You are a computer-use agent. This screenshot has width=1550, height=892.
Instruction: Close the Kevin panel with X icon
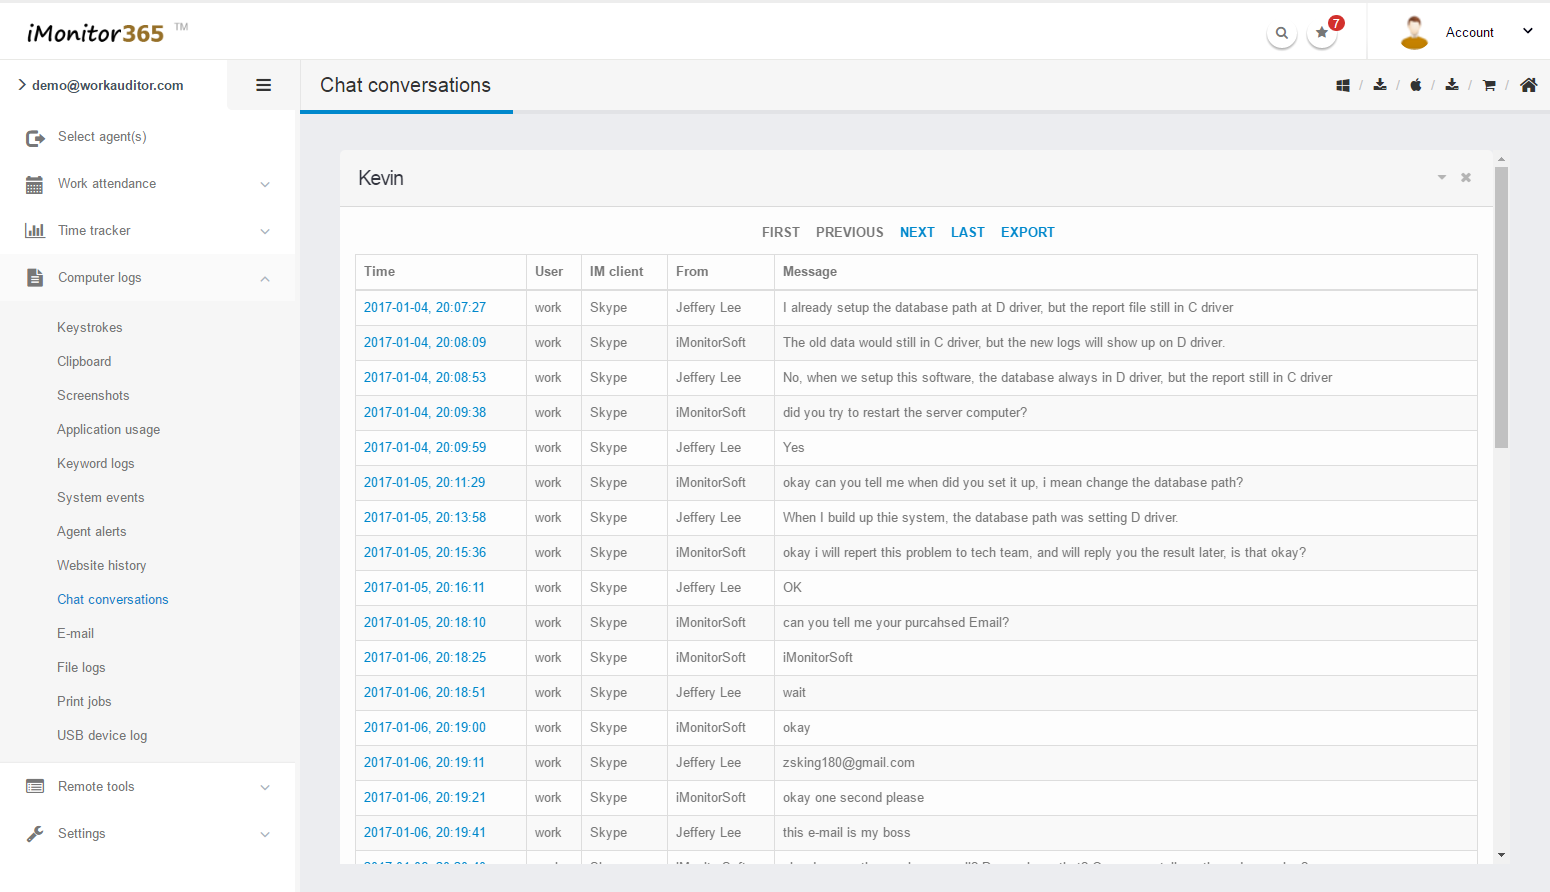(1466, 178)
